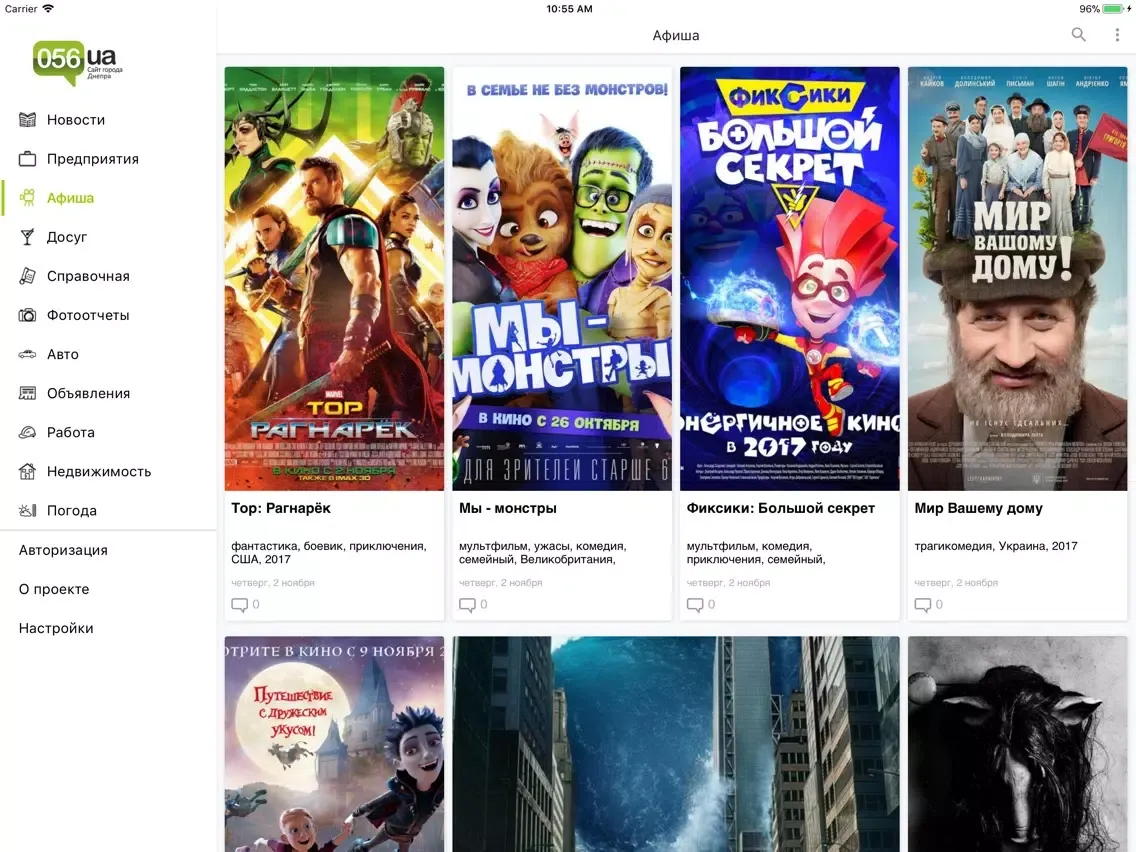Click the Афиша camera icon
This screenshot has height=852, width=1136.
(28, 198)
